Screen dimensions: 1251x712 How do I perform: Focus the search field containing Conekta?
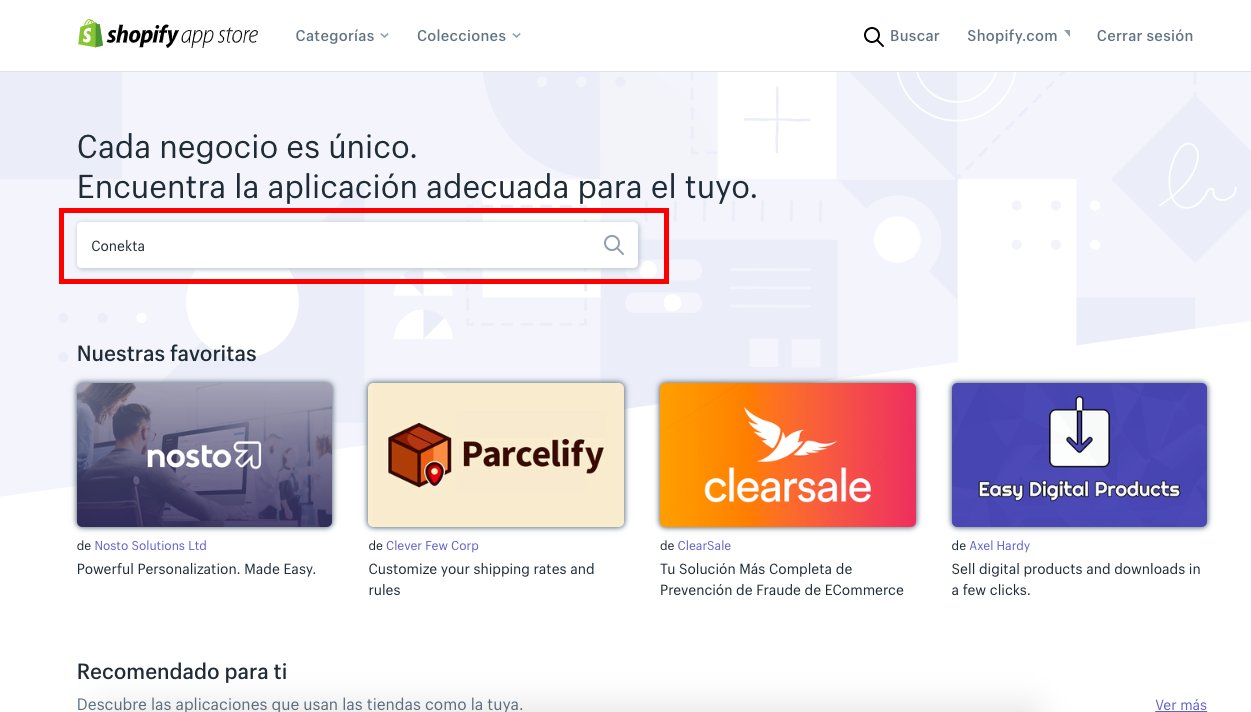pyautogui.click(x=358, y=245)
